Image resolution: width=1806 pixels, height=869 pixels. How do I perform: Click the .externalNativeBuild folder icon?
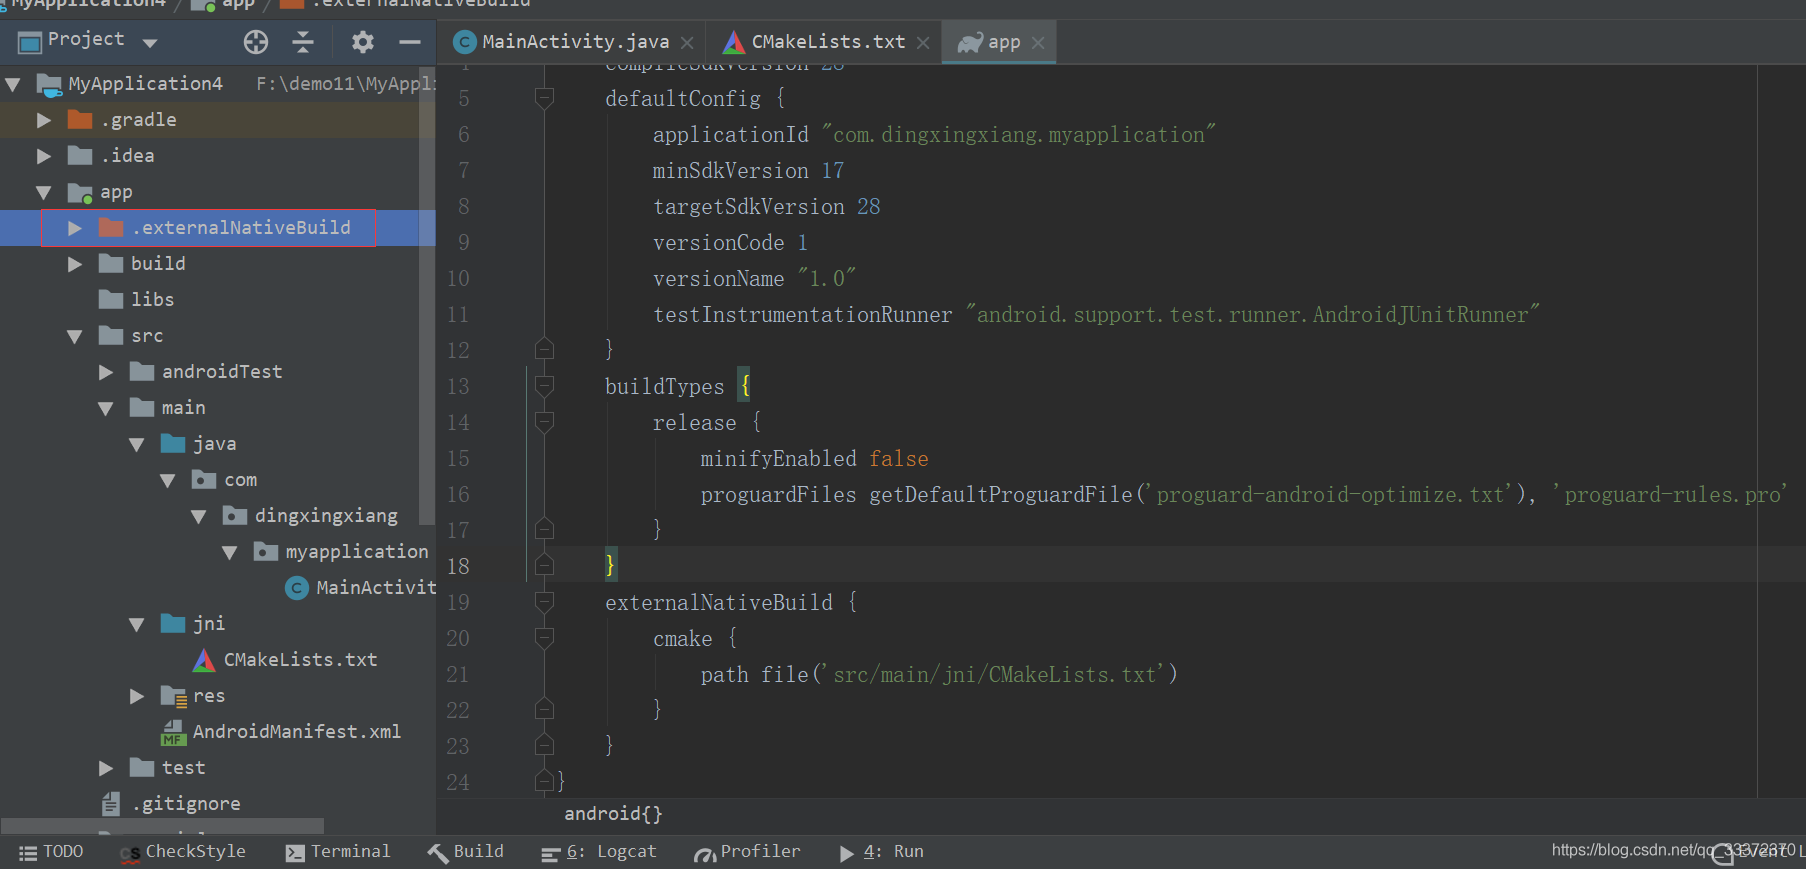click(x=111, y=228)
